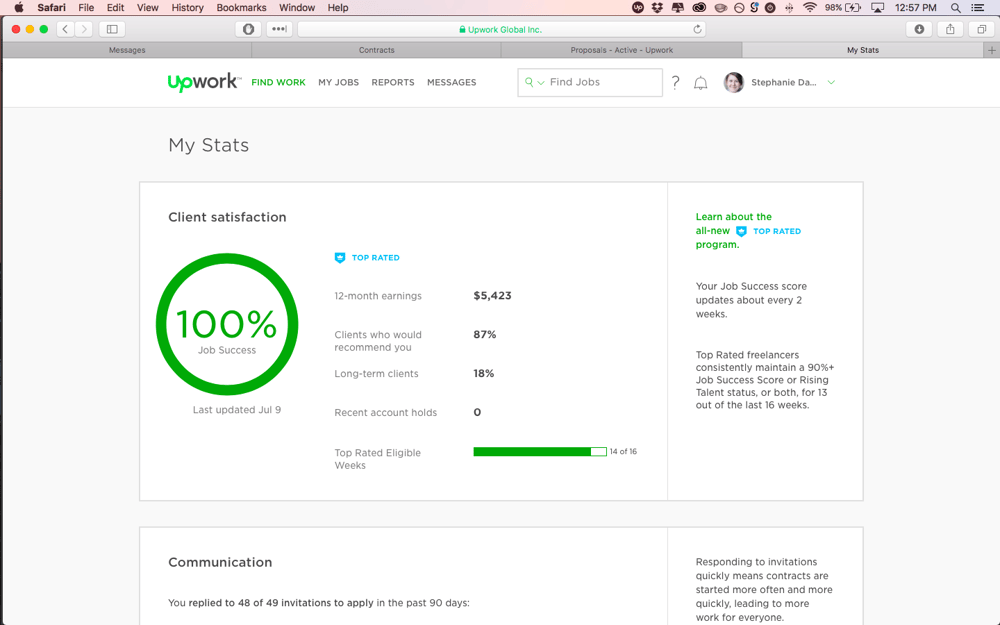The height and width of the screenshot is (625, 1000).
Task: Toggle the Safari sidebar button
Action: click(112, 29)
